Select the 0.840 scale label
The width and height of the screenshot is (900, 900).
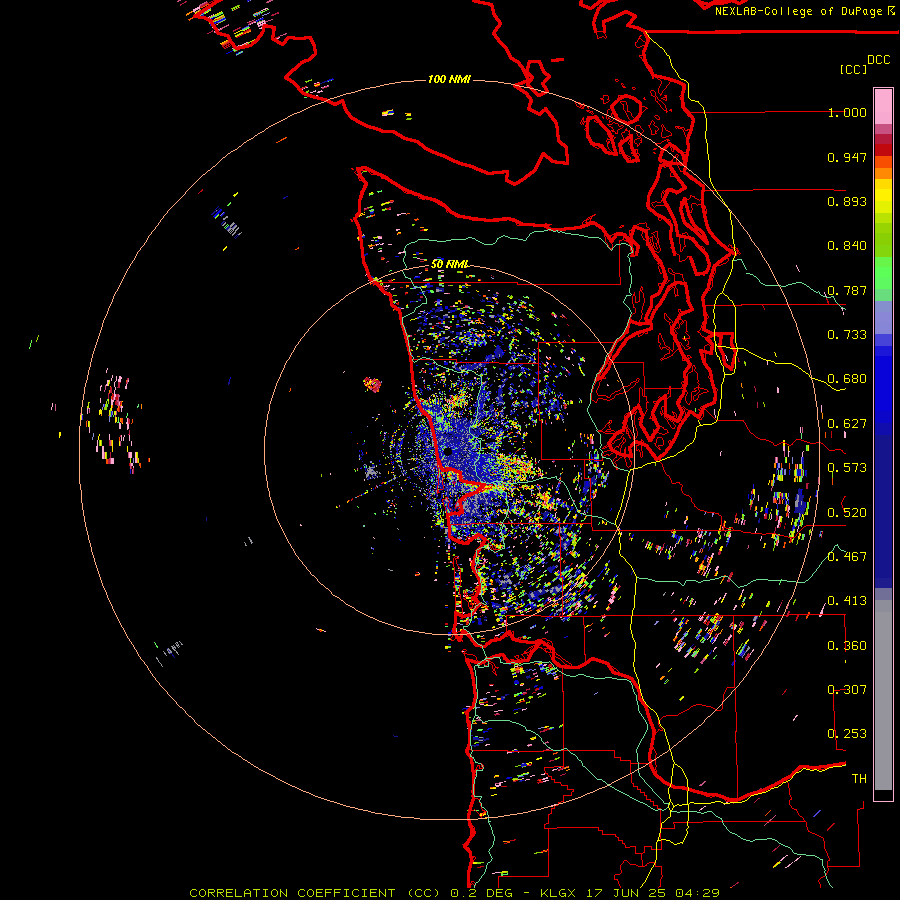(x=847, y=246)
